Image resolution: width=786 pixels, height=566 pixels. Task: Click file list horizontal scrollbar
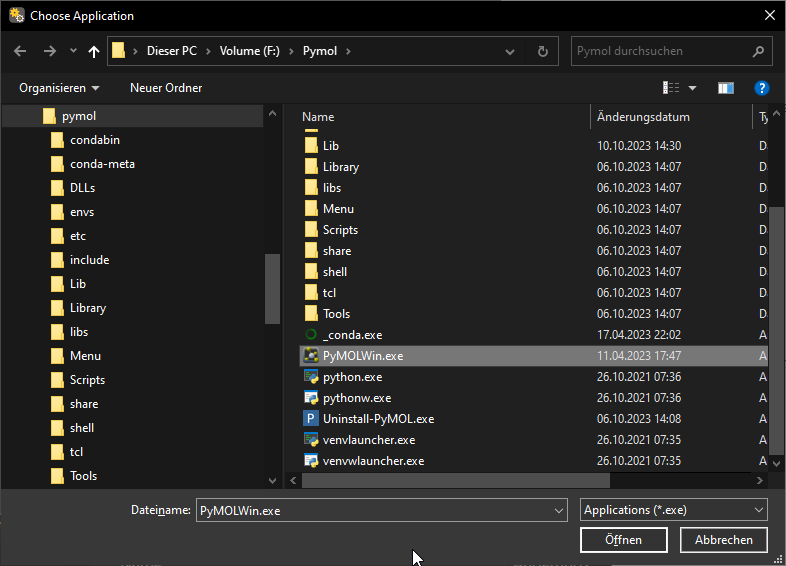point(455,481)
